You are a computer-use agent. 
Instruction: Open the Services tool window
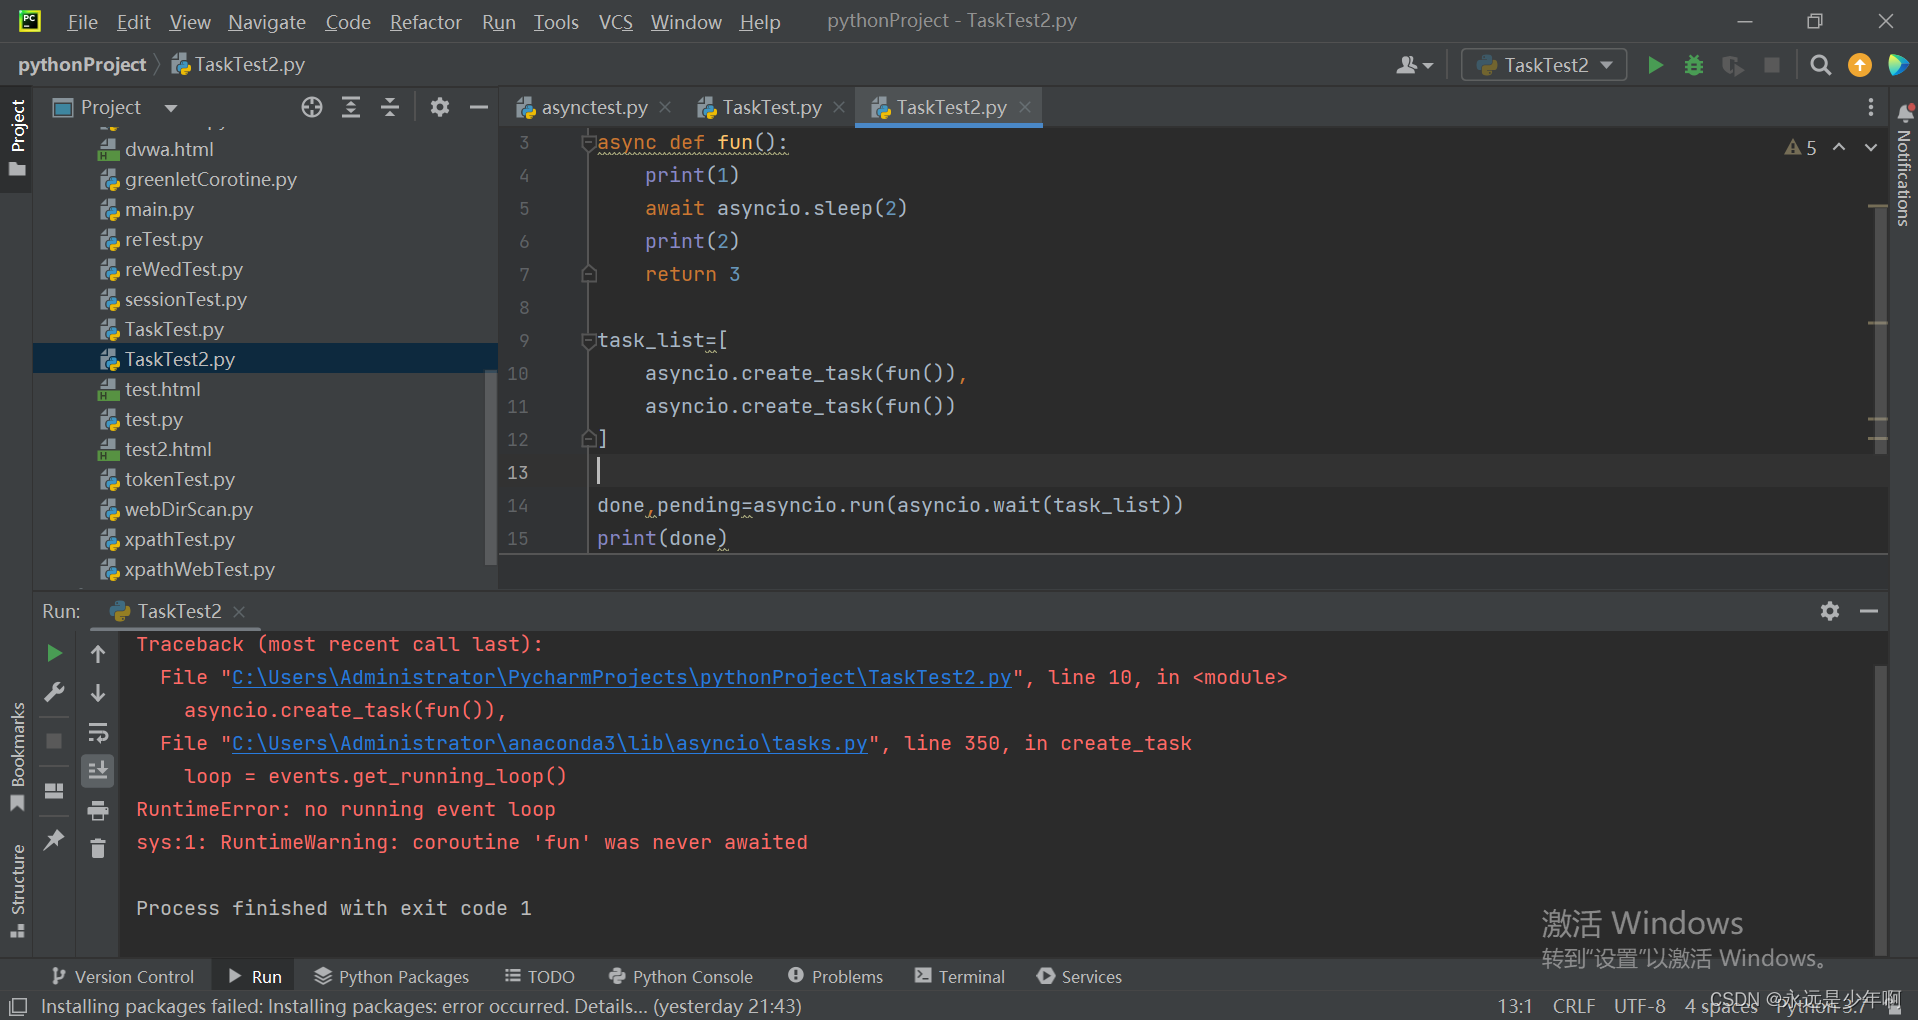coord(1080,977)
